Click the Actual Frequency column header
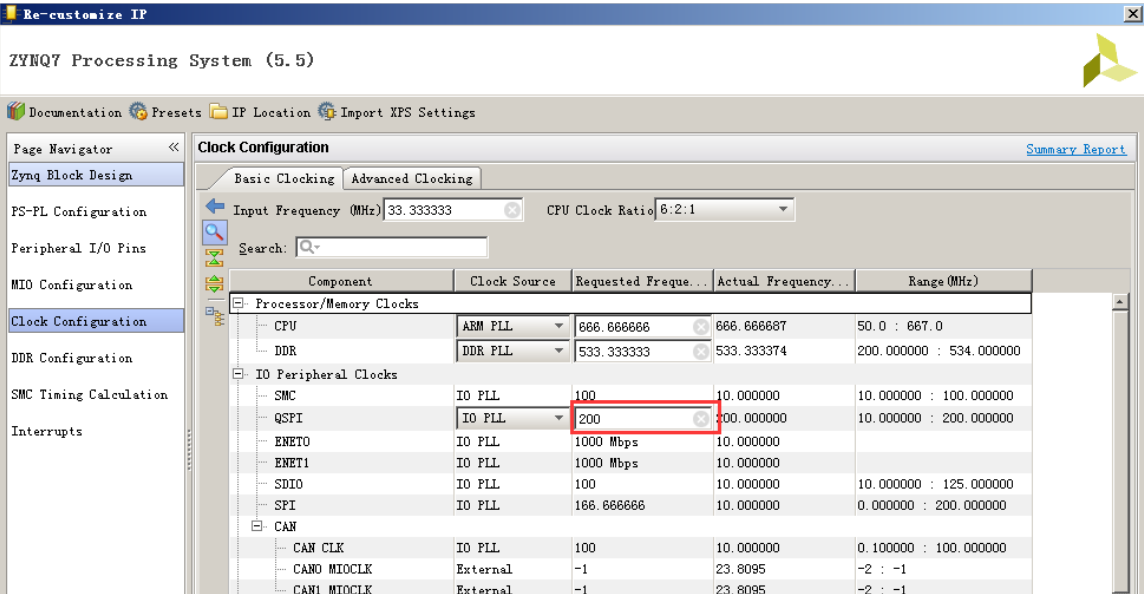 coord(784,281)
